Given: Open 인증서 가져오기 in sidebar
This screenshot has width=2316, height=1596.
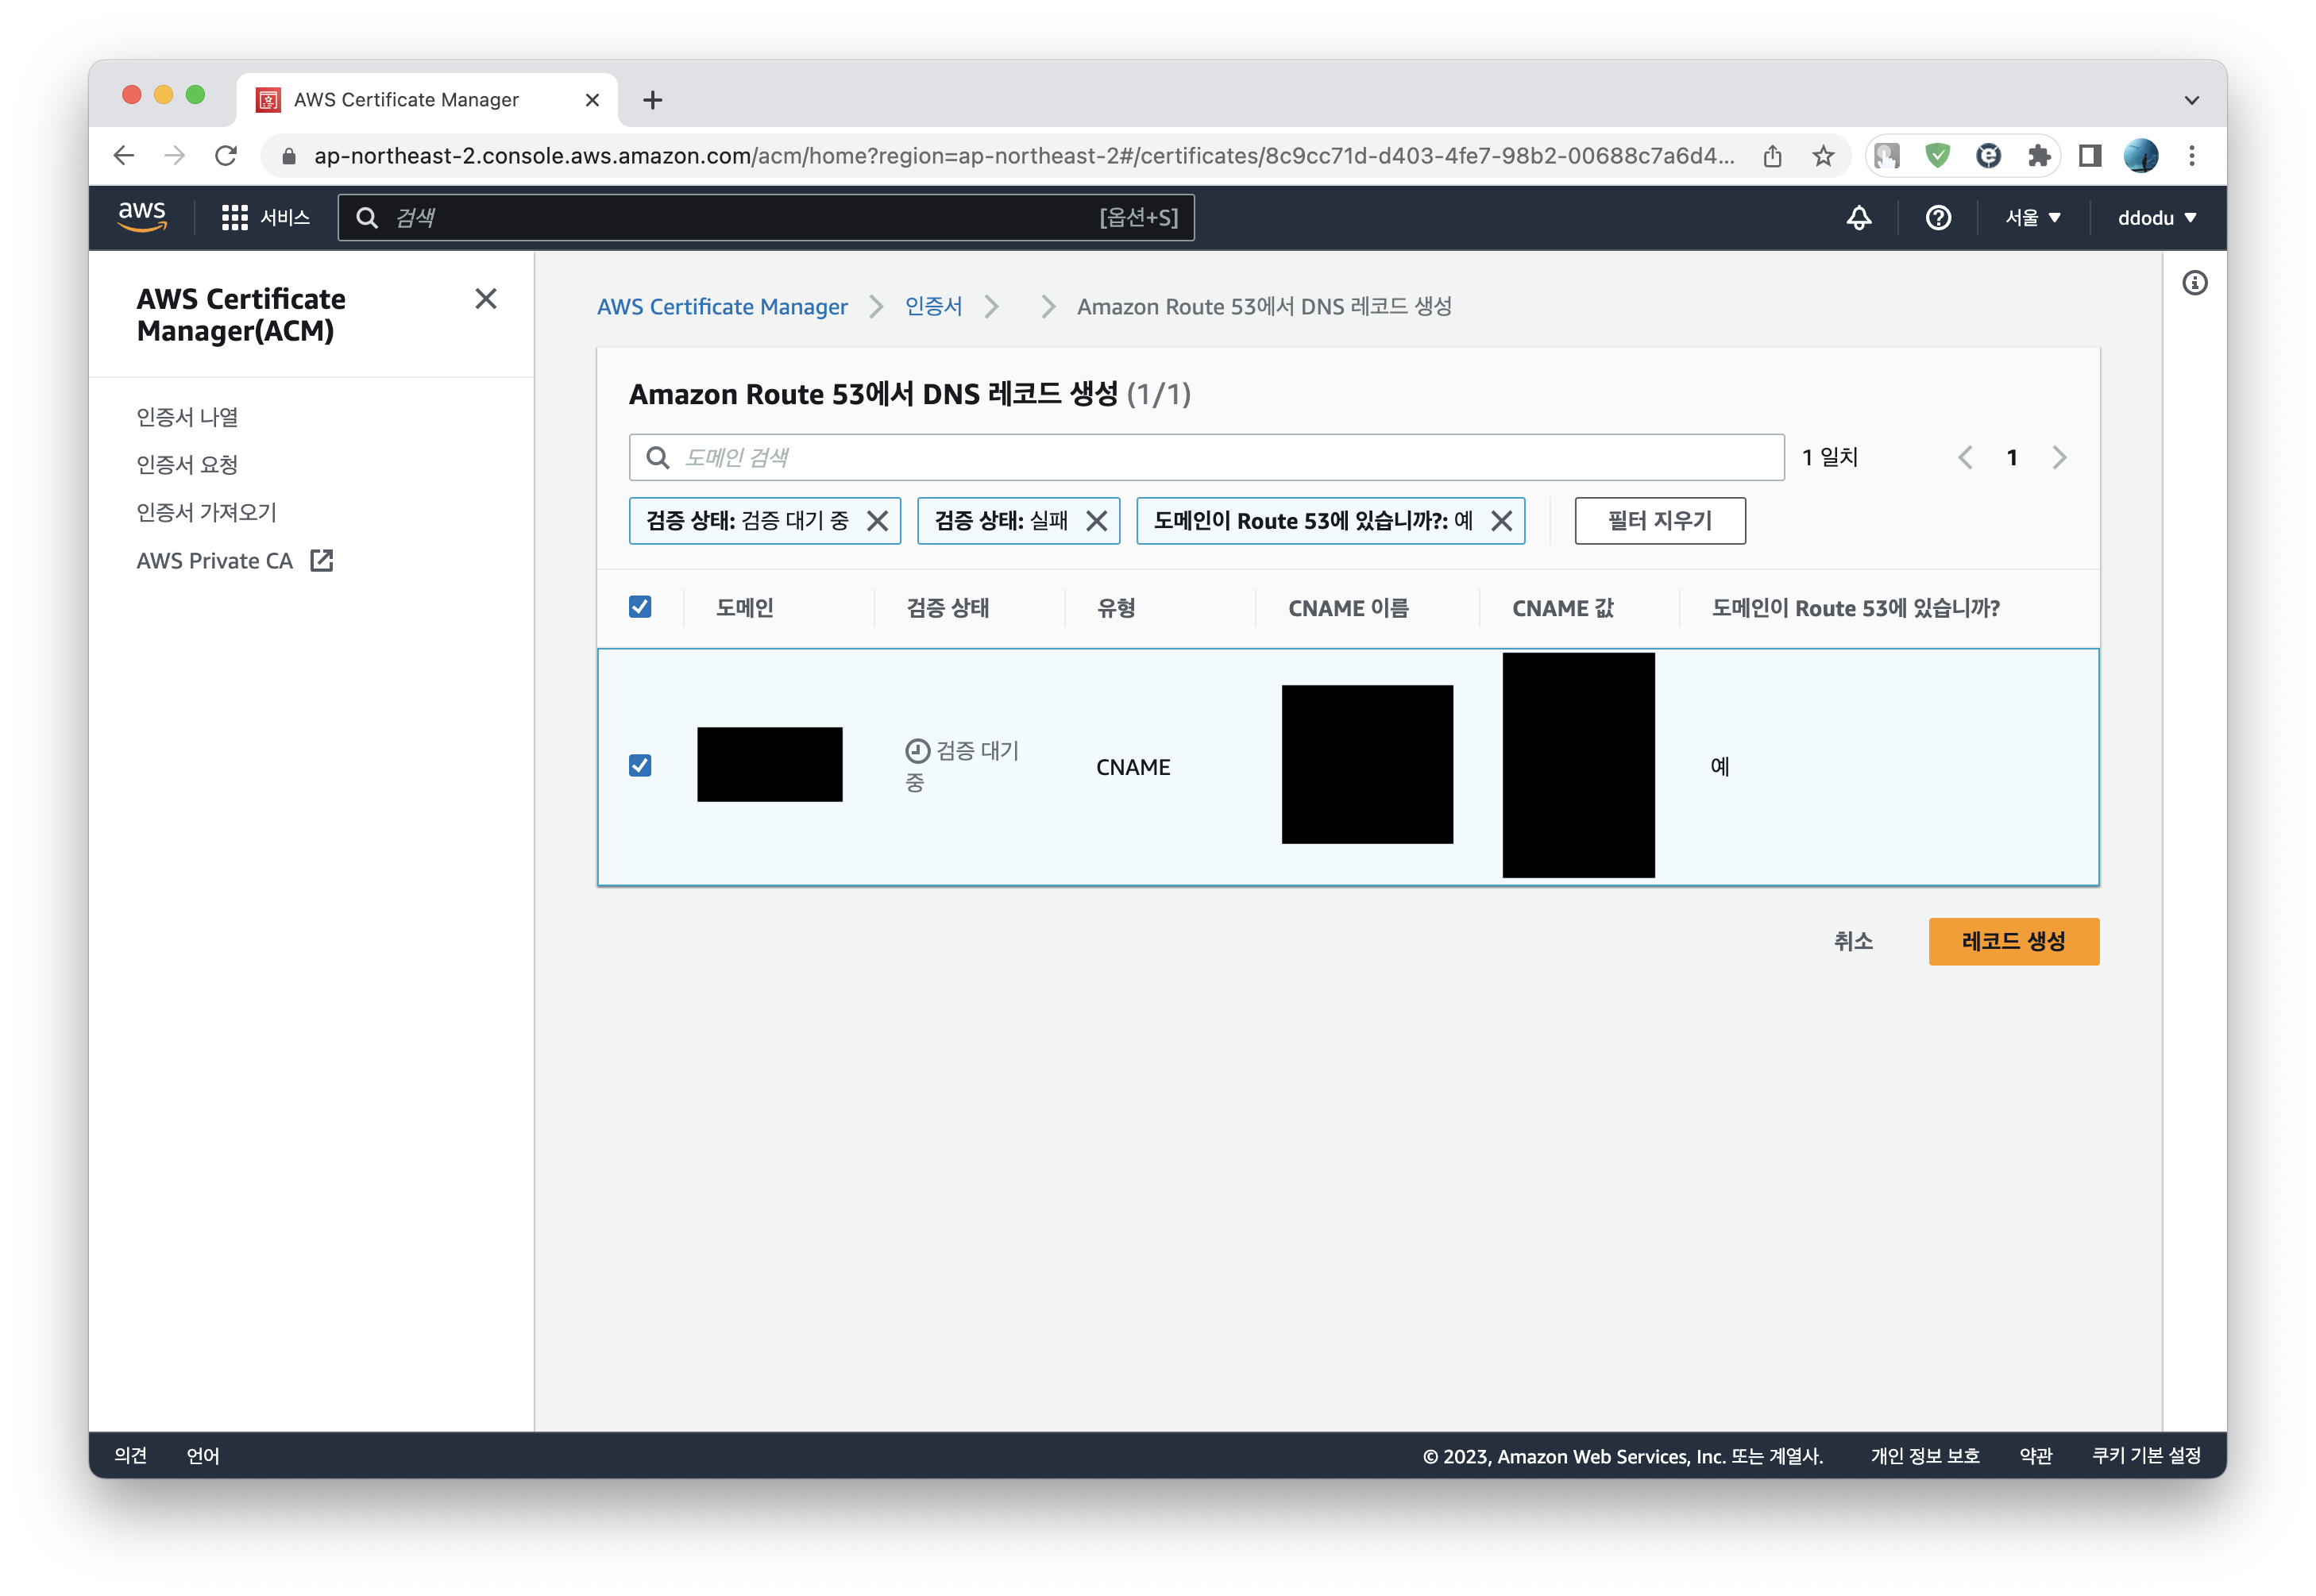Looking at the screenshot, I should [x=207, y=513].
